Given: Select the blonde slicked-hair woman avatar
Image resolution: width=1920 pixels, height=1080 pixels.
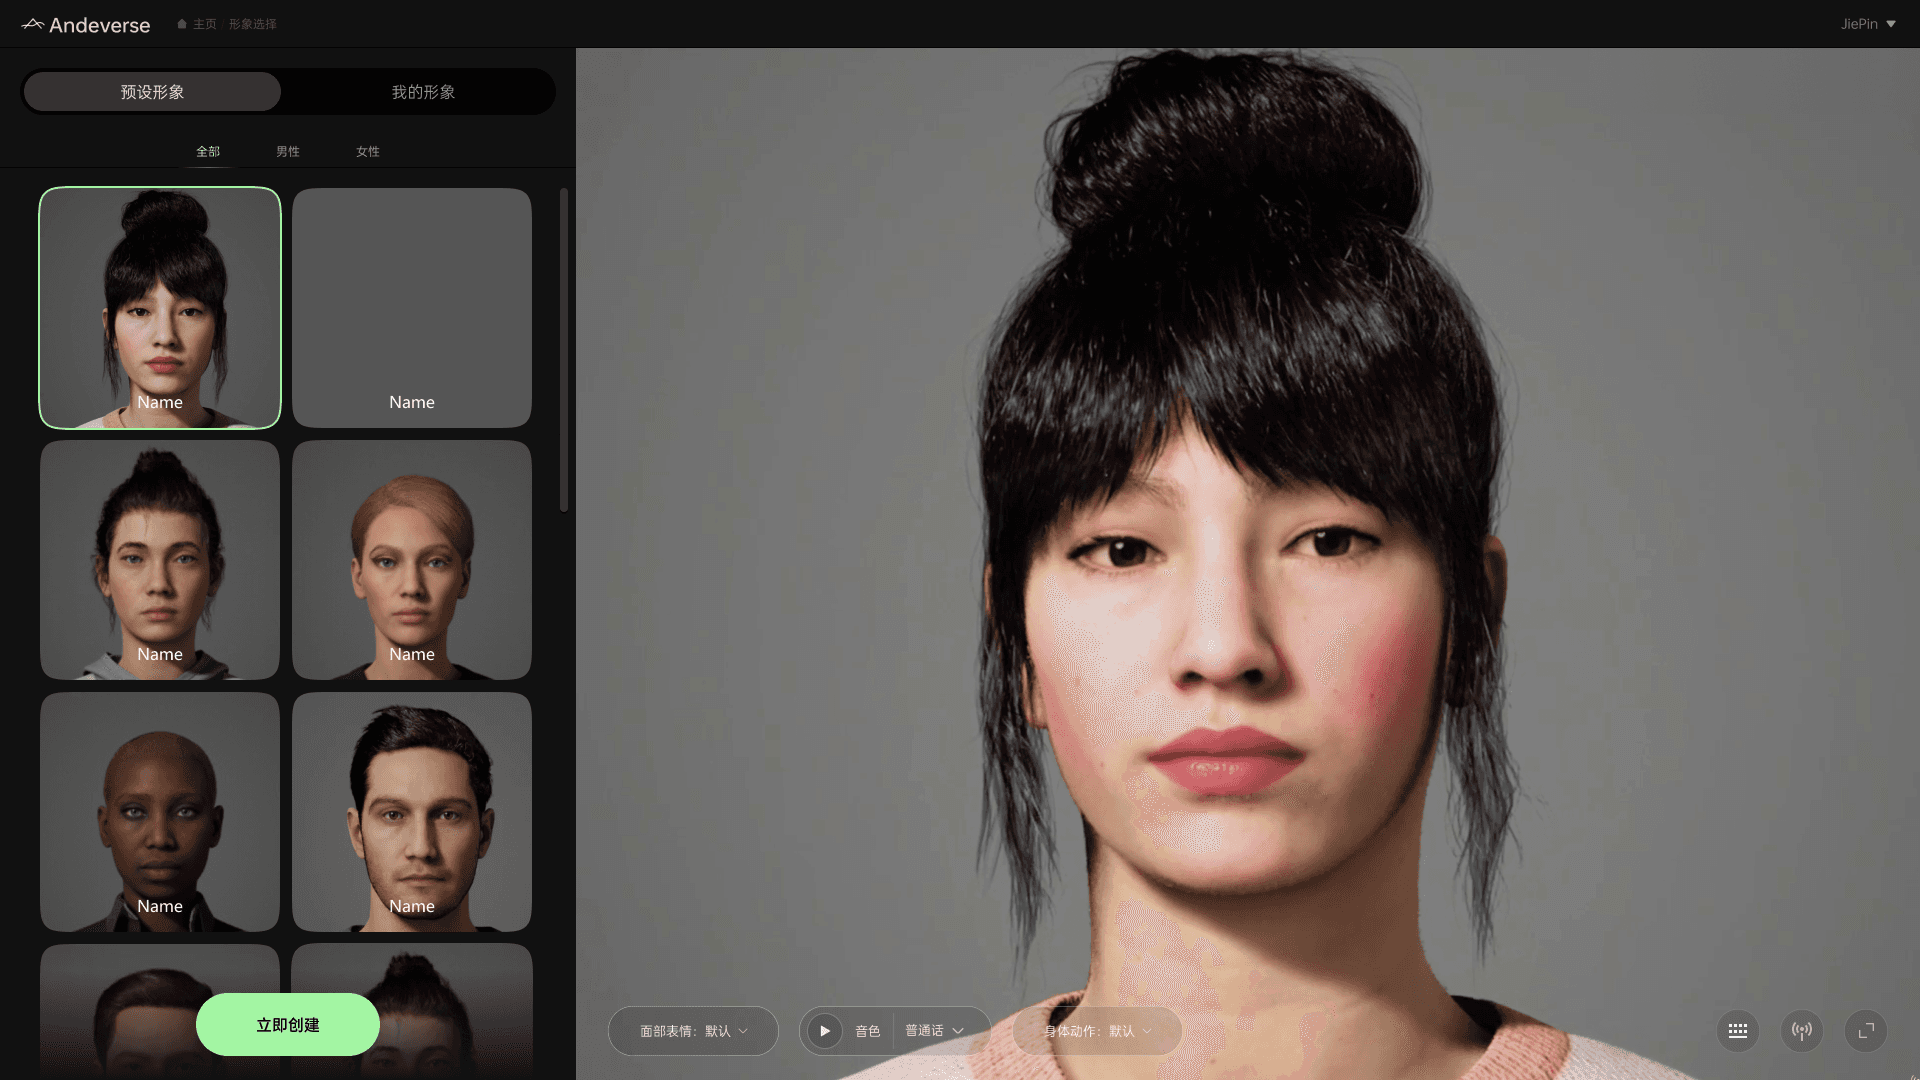Looking at the screenshot, I should [412, 560].
